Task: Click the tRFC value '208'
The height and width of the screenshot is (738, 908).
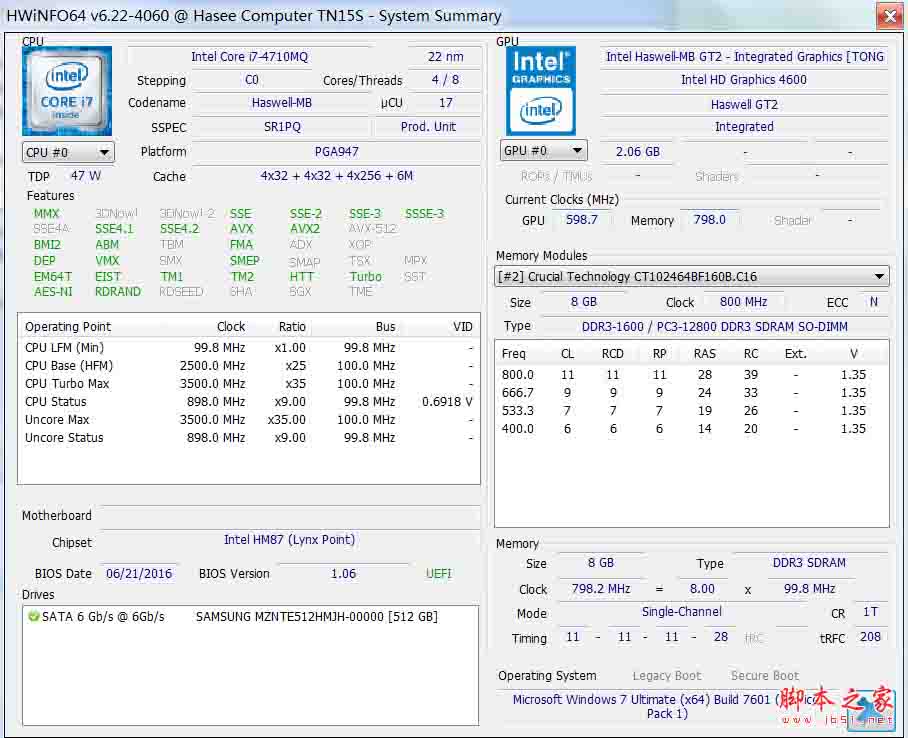Action: click(x=870, y=637)
